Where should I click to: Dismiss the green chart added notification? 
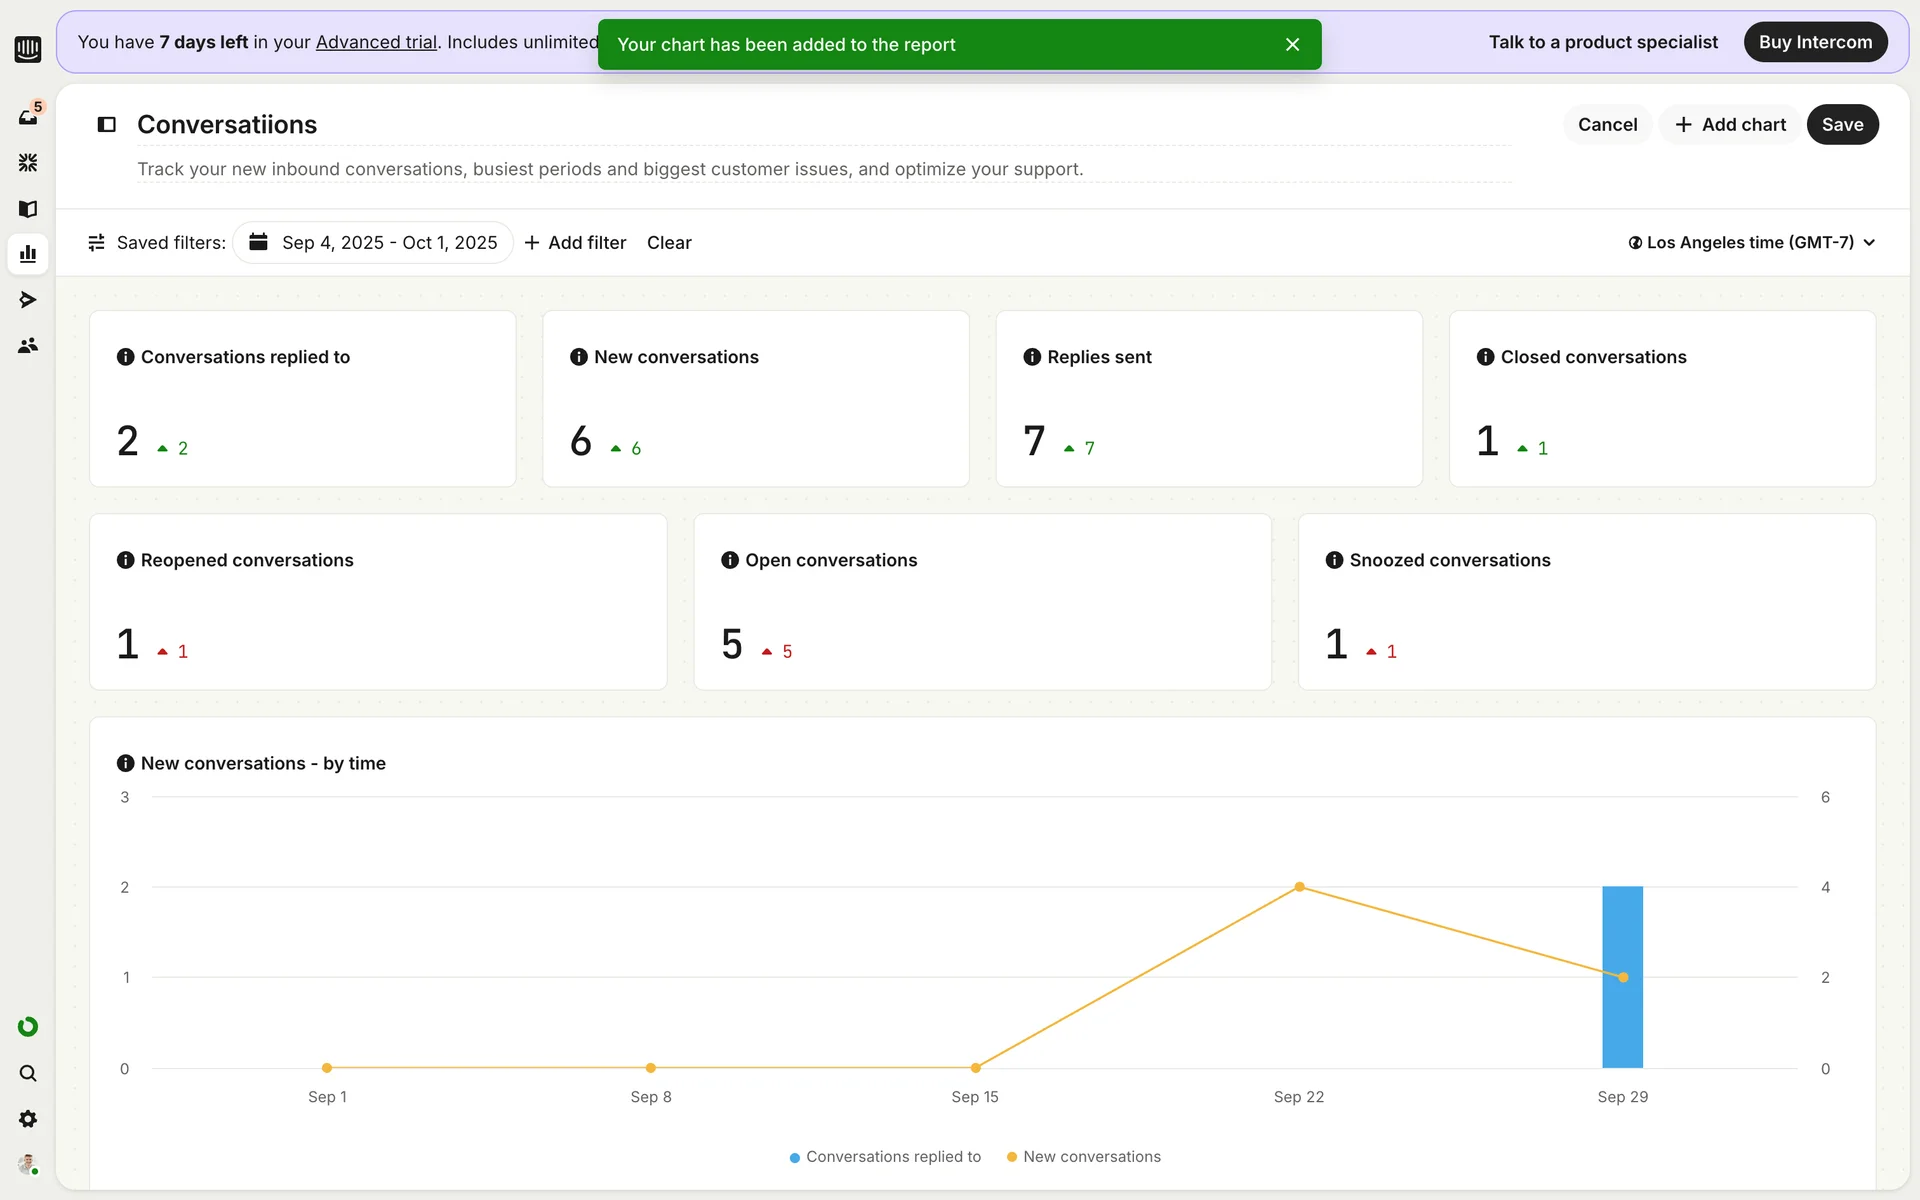1292,45
